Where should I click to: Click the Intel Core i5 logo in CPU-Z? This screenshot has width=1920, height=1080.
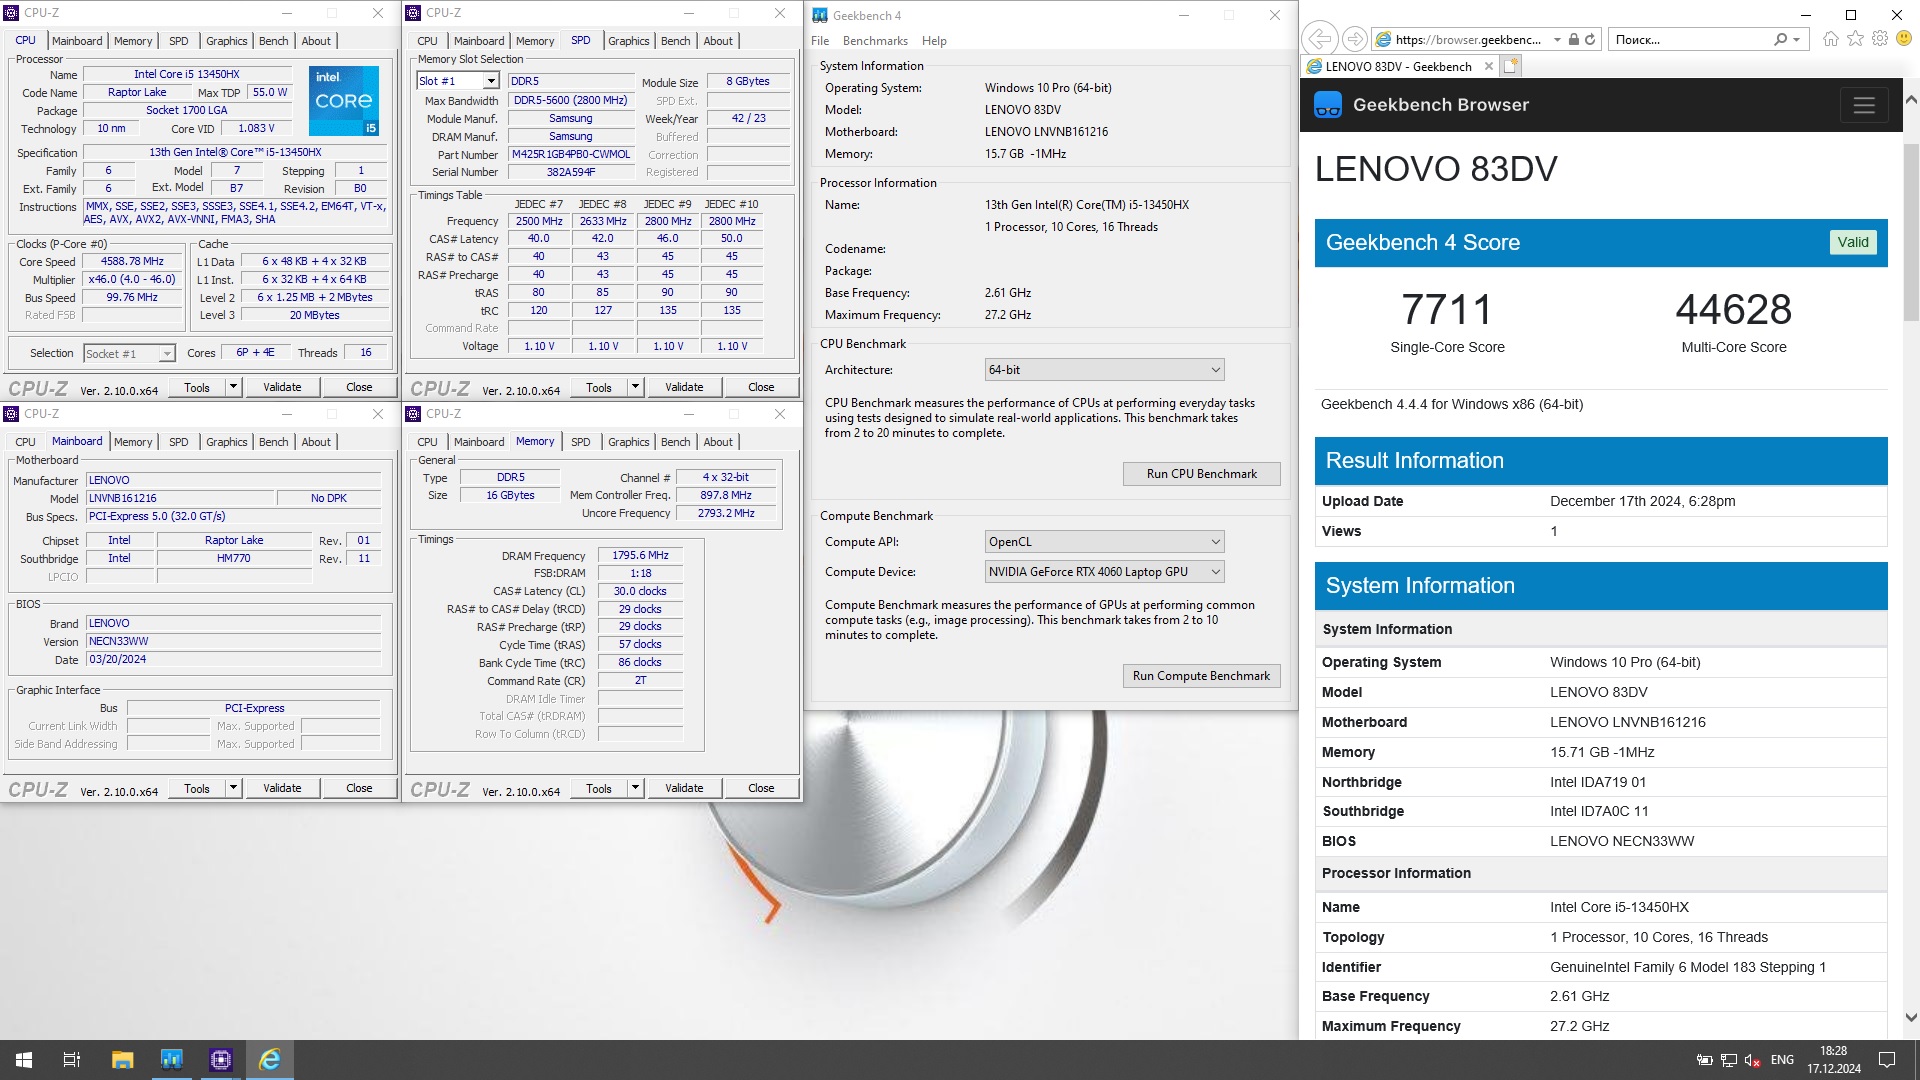(x=344, y=100)
